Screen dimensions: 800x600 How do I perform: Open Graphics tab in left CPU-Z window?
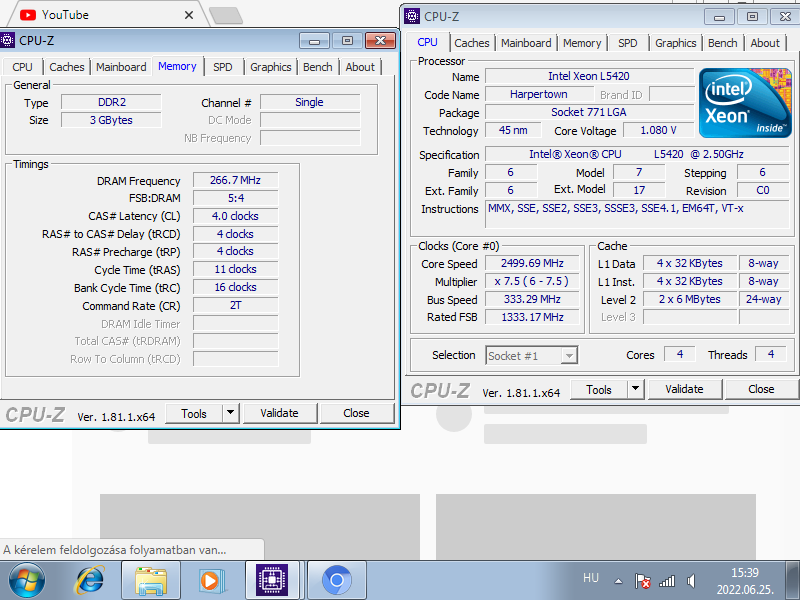click(x=270, y=67)
